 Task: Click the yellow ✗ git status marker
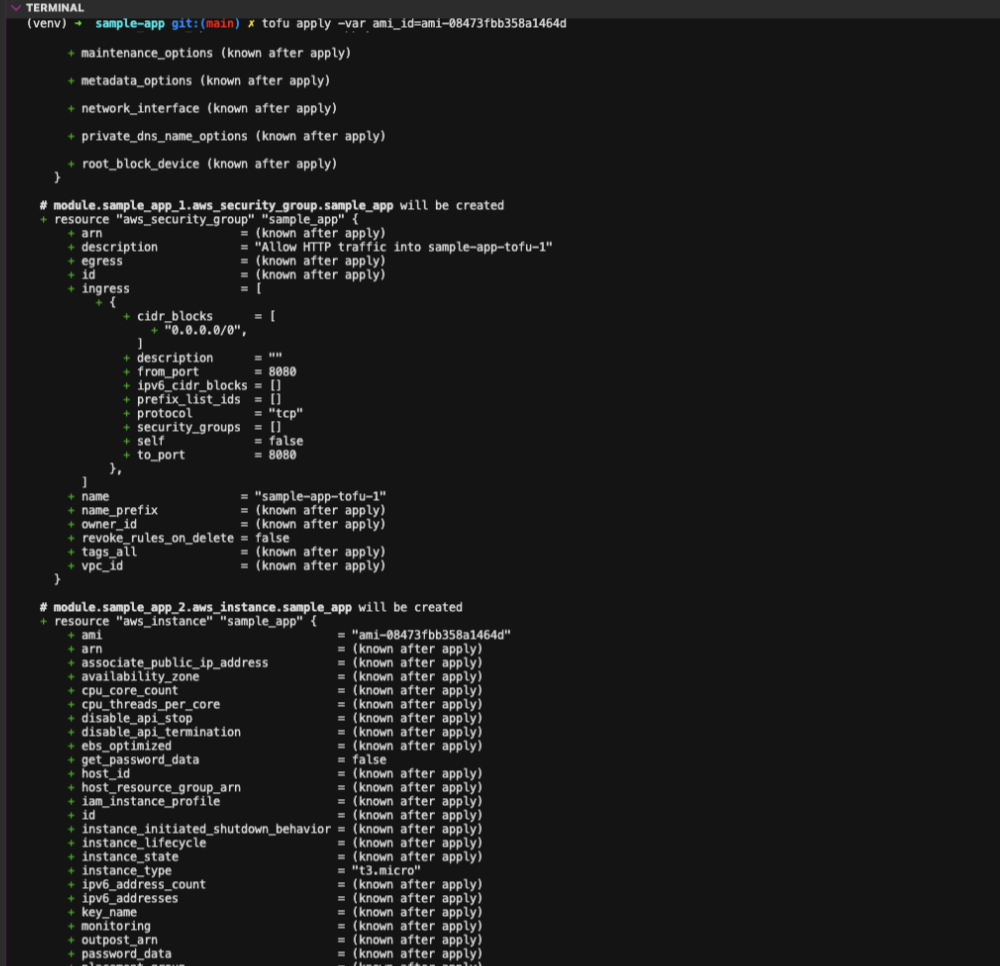coord(251,23)
